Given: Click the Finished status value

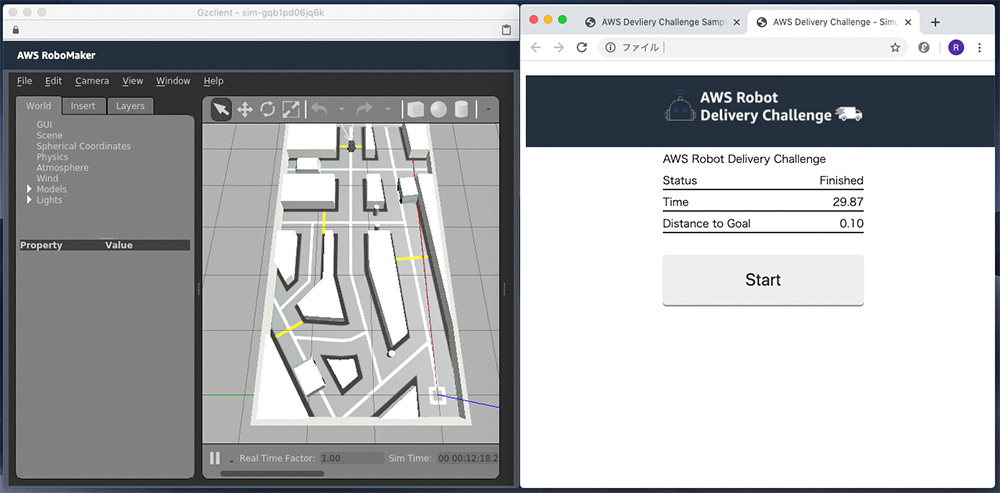Looking at the screenshot, I should pyautogui.click(x=841, y=180).
